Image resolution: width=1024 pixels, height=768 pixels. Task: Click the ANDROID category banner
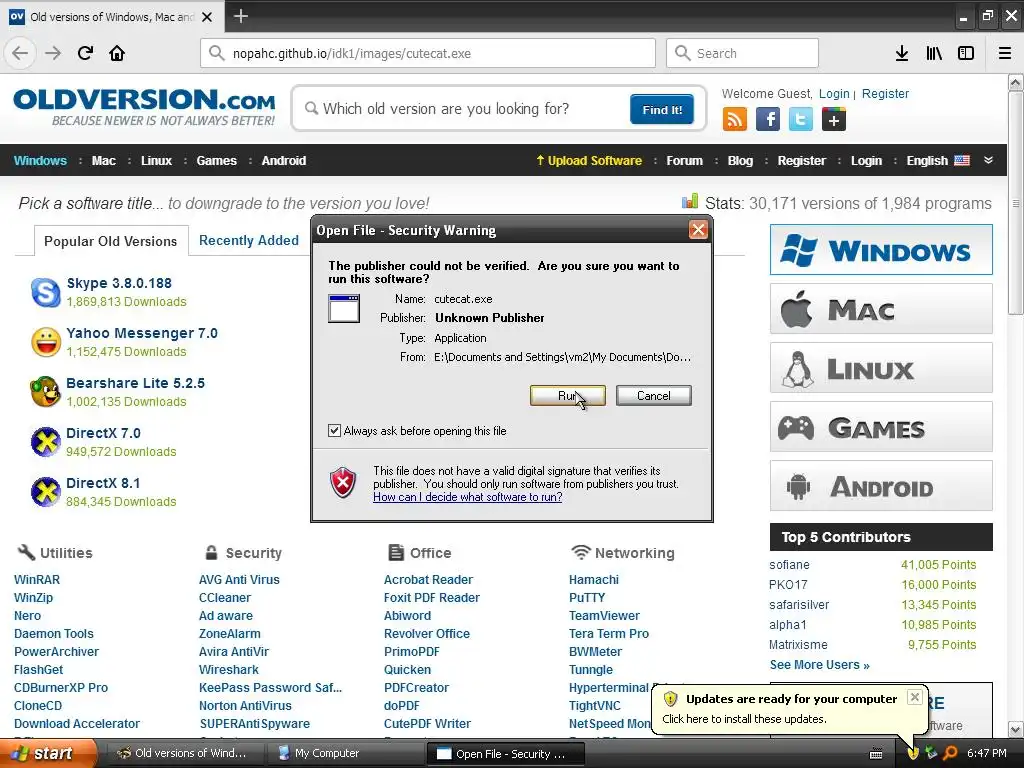(x=881, y=486)
